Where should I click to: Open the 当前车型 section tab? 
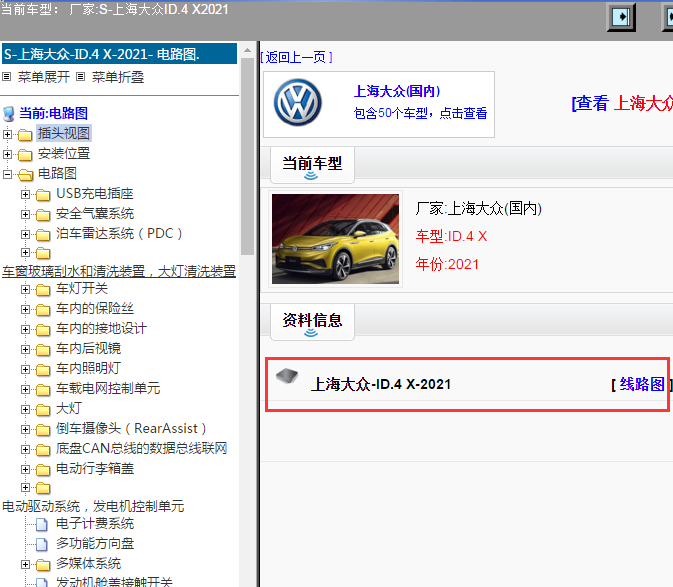click(x=312, y=164)
